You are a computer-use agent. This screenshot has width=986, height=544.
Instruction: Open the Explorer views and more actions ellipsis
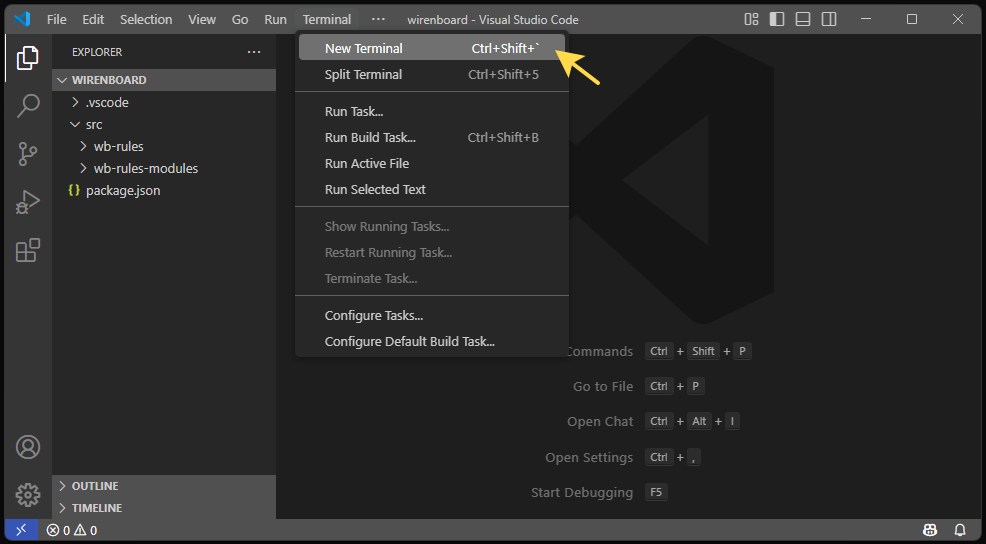(254, 52)
